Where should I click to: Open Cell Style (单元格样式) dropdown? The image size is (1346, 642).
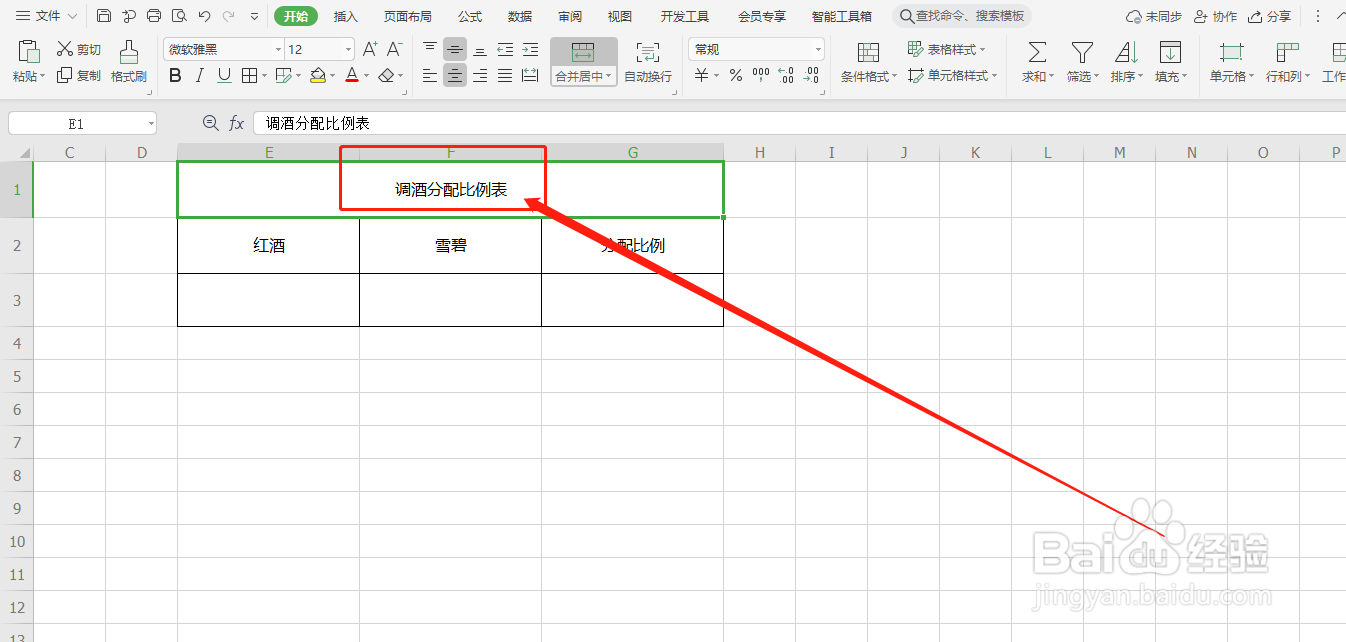click(953, 75)
